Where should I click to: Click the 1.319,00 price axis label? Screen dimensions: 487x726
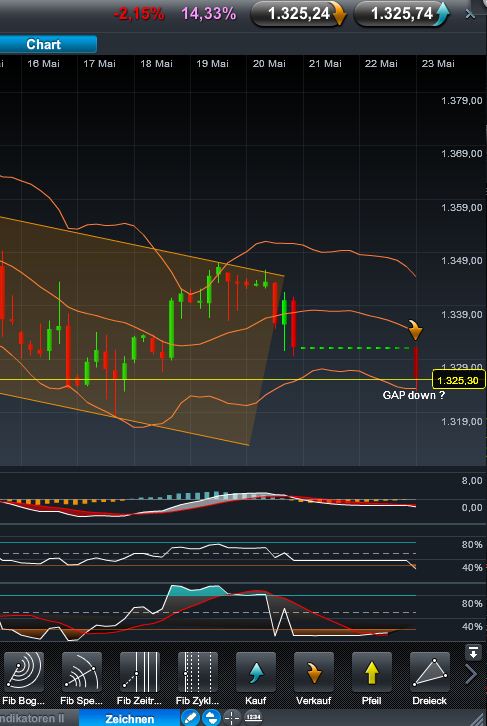click(462, 421)
